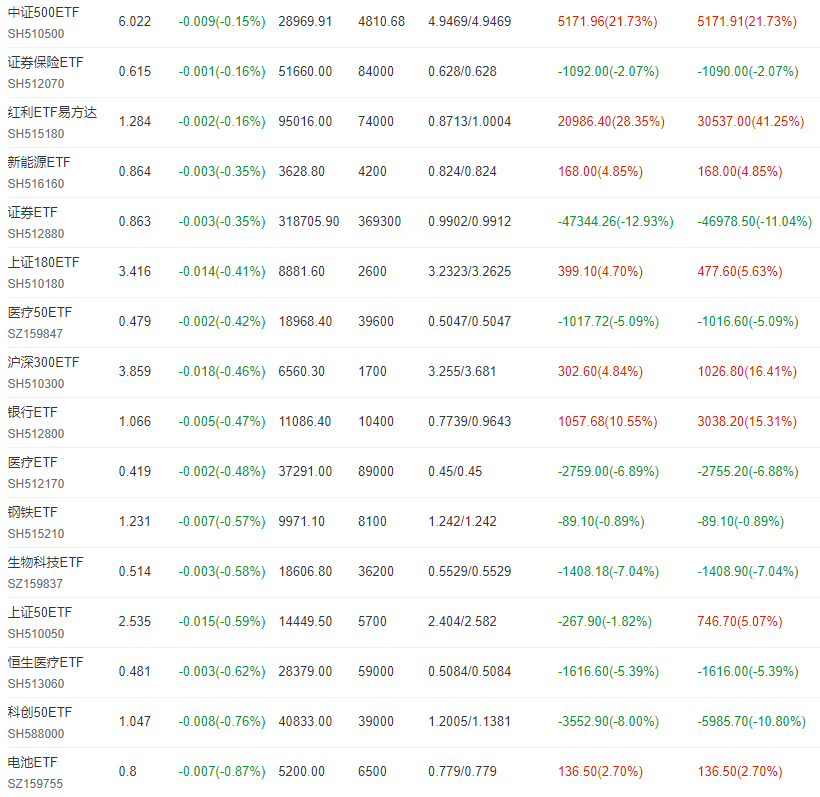
Task: Click code SH588000
Action: [36, 734]
